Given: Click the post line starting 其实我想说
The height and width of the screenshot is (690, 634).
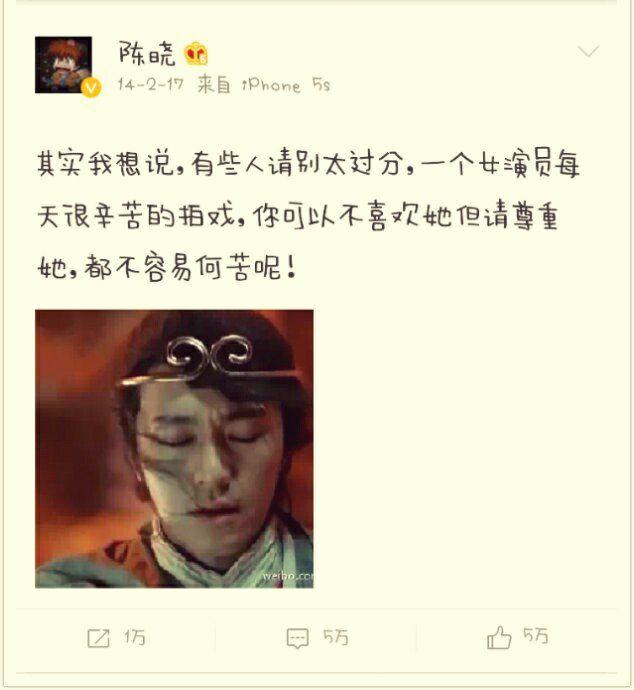Looking at the screenshot, I should click(x=308, y=164).
